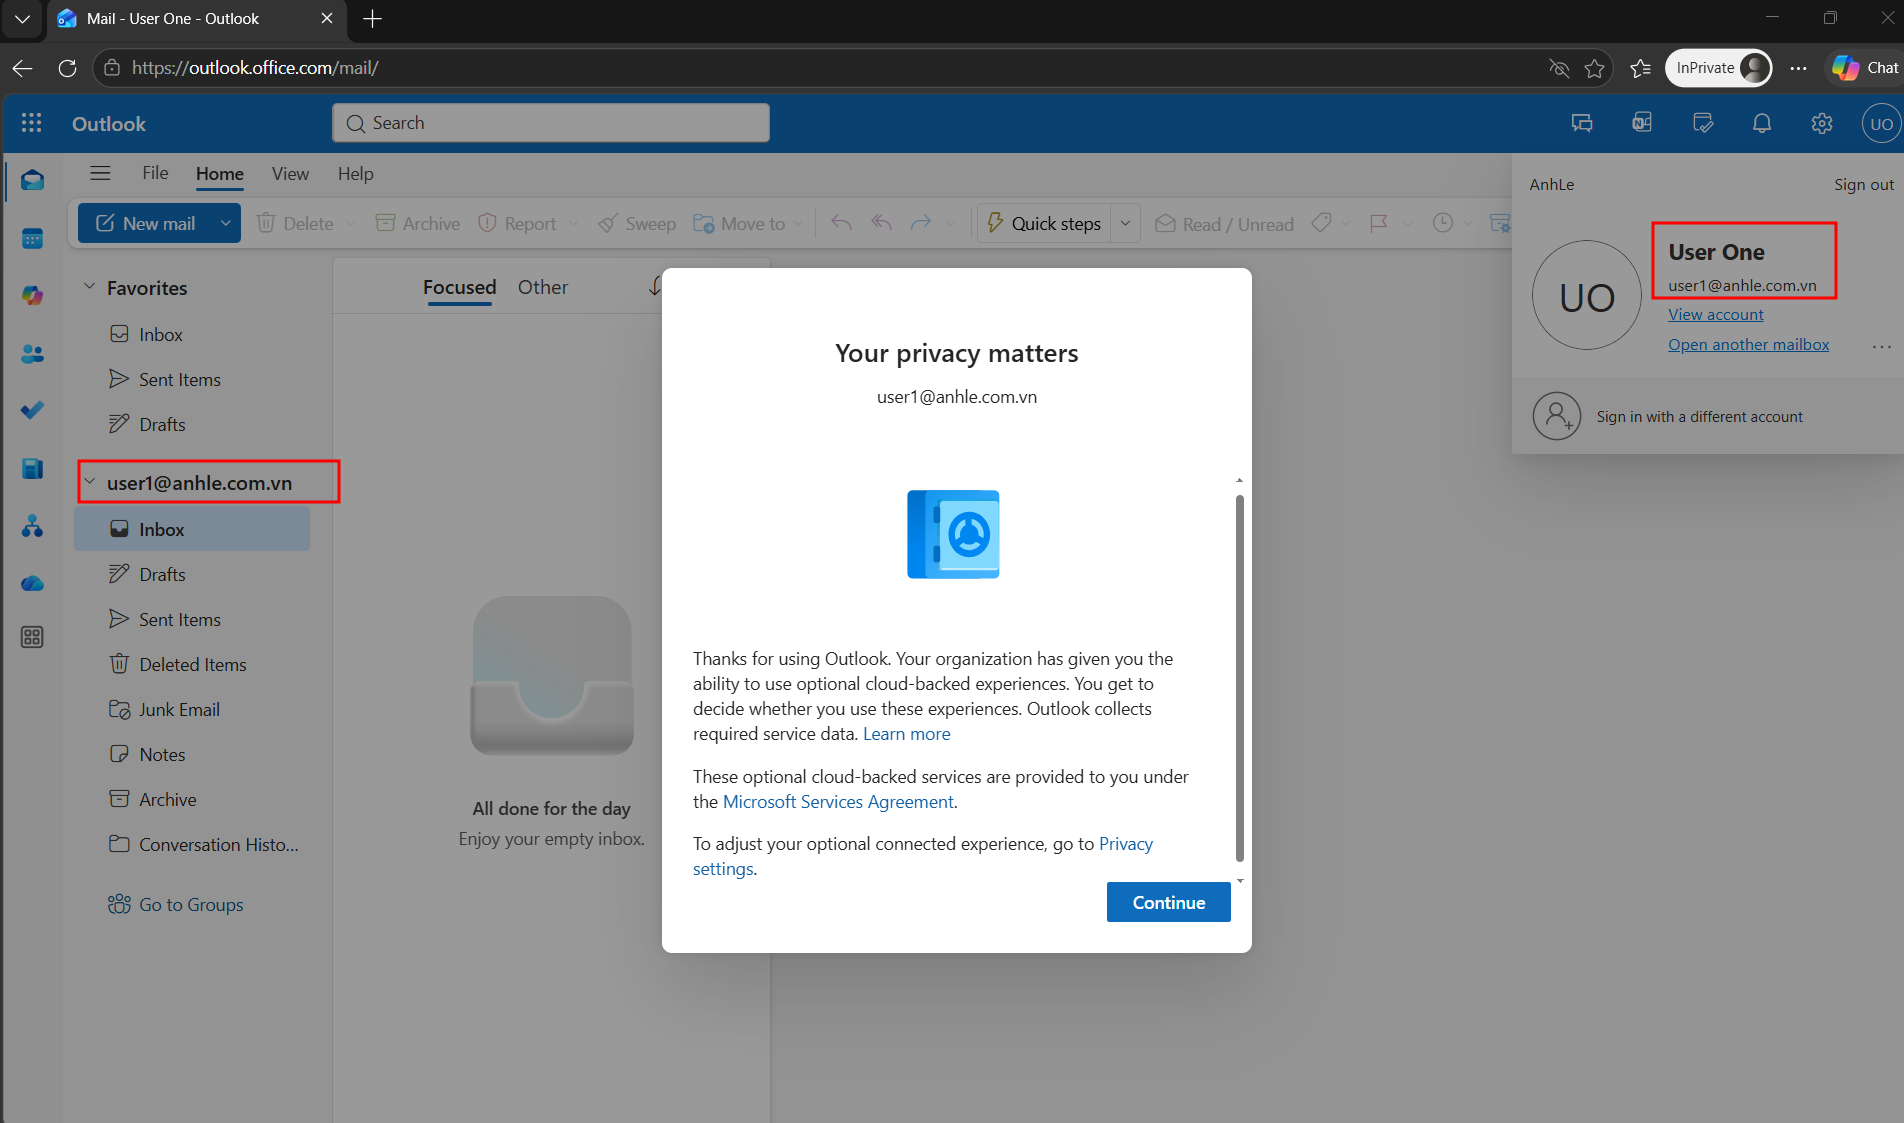Open the Junk Email folder
This screenshot has width=1904, height=1123.
[x=193, y=709]
